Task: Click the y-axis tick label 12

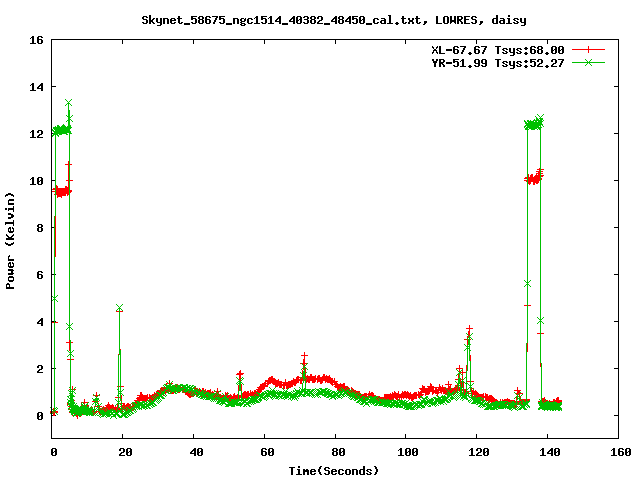Action: click(36, 134)
